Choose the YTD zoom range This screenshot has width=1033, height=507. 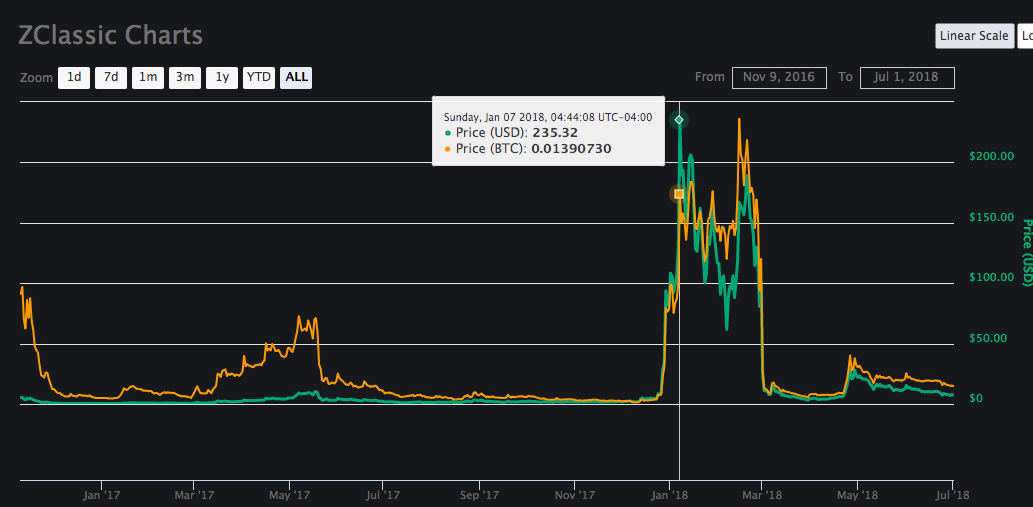tap(258, 78)
